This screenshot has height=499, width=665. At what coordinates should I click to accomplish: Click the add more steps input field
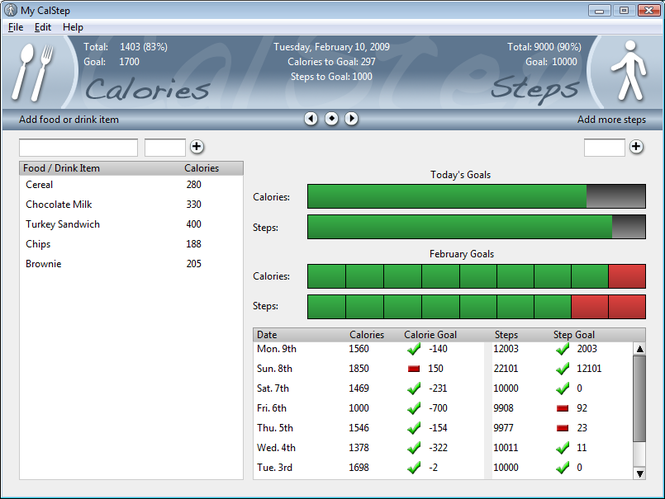[x=604, y=147]
